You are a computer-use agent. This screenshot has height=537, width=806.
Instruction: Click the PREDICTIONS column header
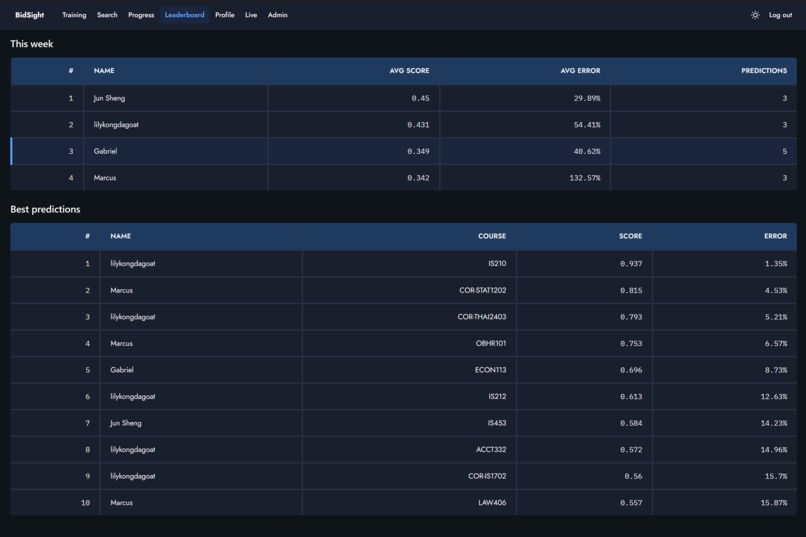pyautogui.click(x=764, y=71)
